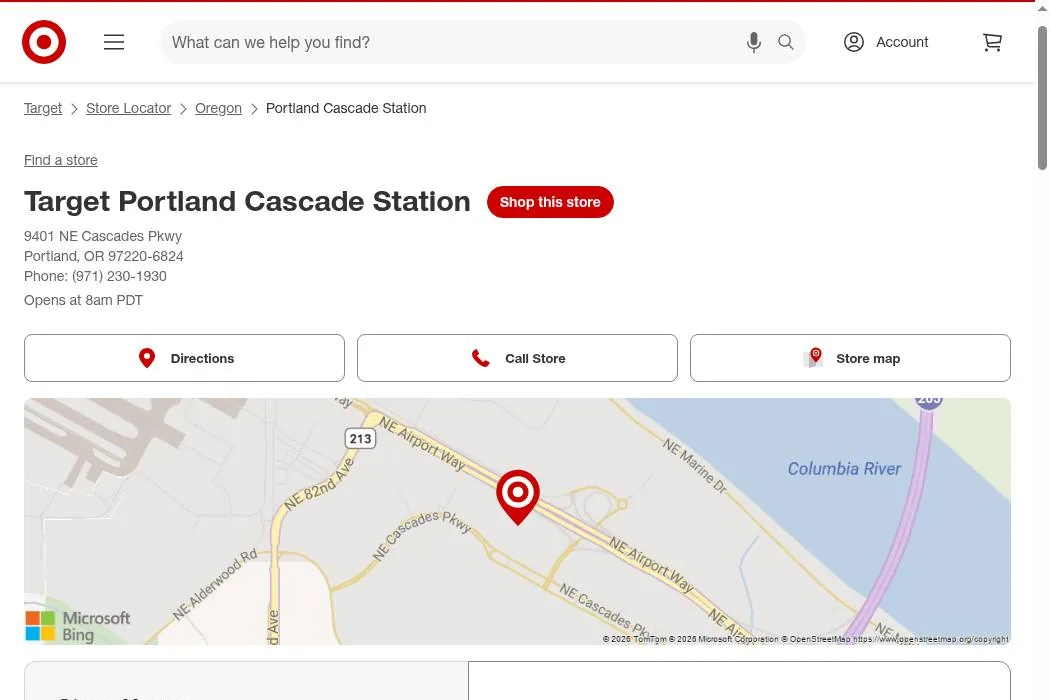This screenshot has width=1050, height=700.
Task: Open the Account user icon
Action: pos(854,42)
